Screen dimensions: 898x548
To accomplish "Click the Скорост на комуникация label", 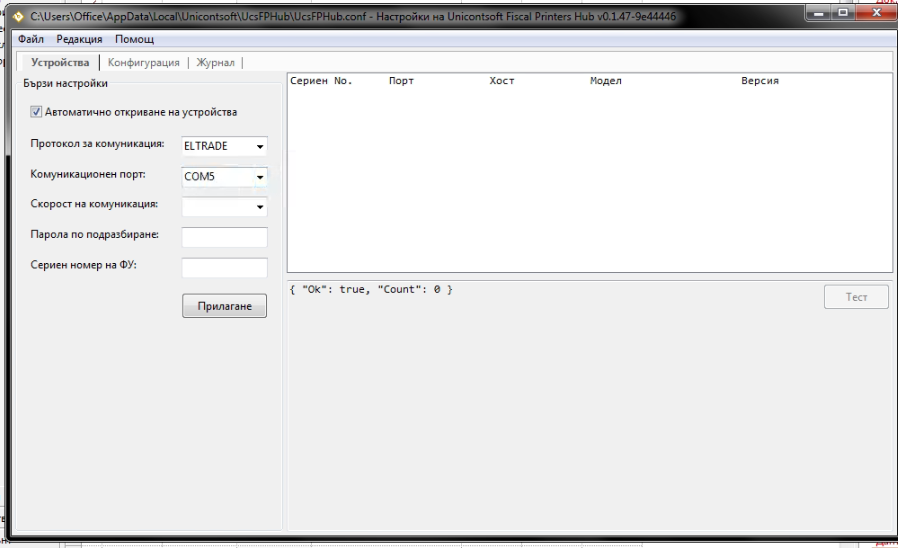I will pyautogui.click(x=94, y=204).
